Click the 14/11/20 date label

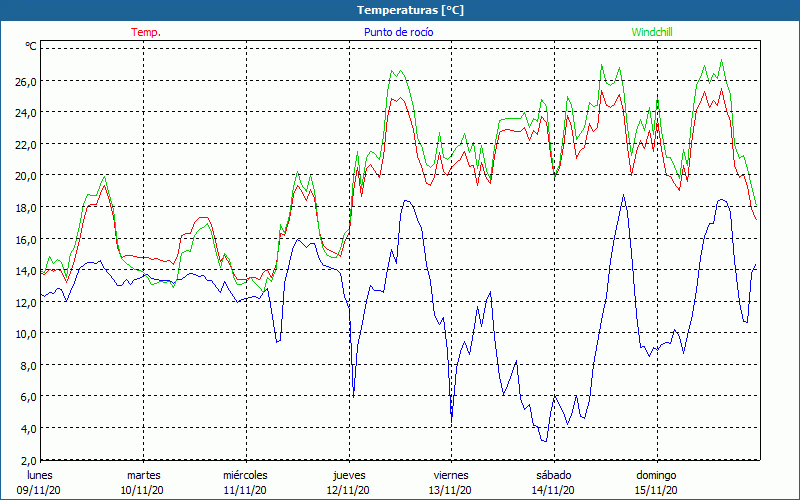[553, 491]
